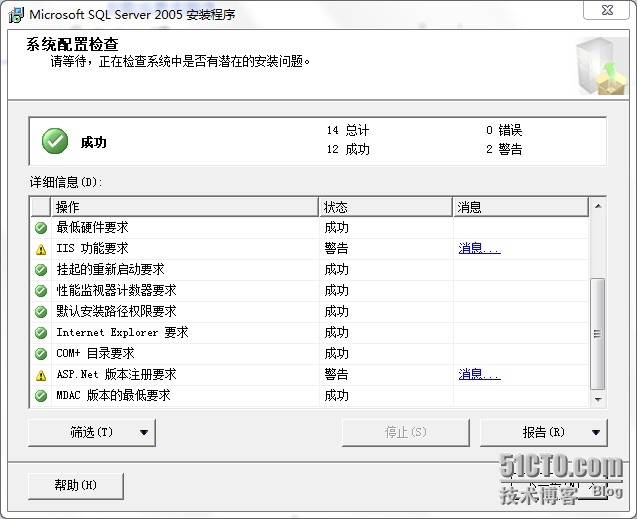
Task: Click the disabled 停止(S) button
Action: point(405,432)
